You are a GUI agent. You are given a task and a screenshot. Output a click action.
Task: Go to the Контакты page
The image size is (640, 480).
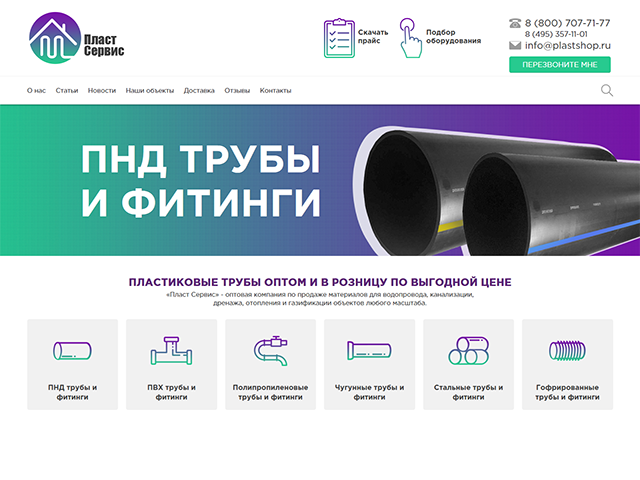click(x=276, y=91)
